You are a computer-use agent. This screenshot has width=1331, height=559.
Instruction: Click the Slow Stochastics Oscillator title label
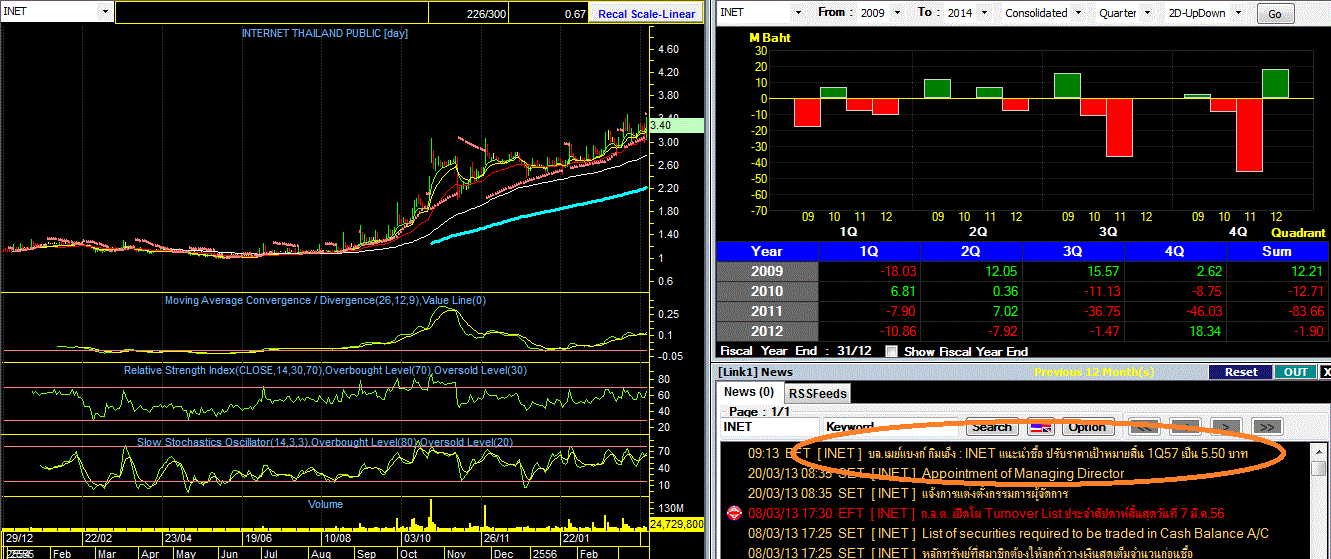tap(325, 442)
